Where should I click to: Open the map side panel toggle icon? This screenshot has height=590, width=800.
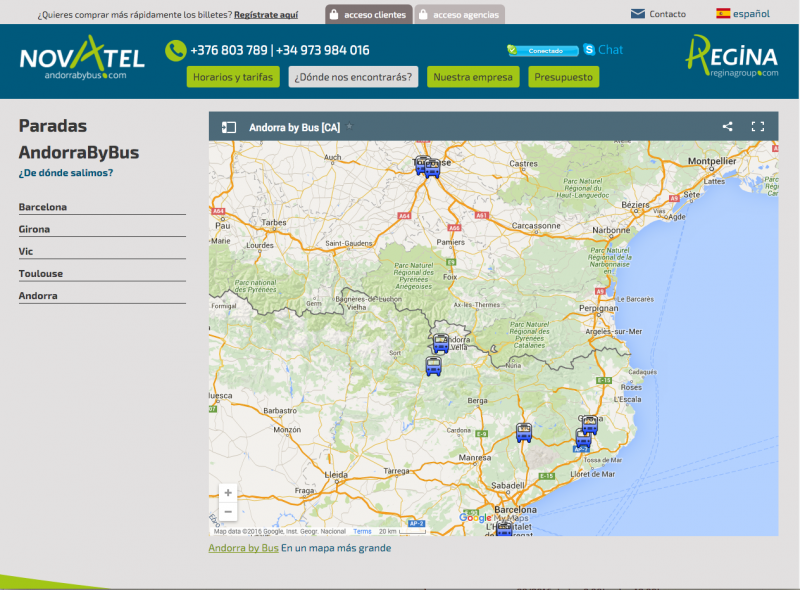(228, 127)
